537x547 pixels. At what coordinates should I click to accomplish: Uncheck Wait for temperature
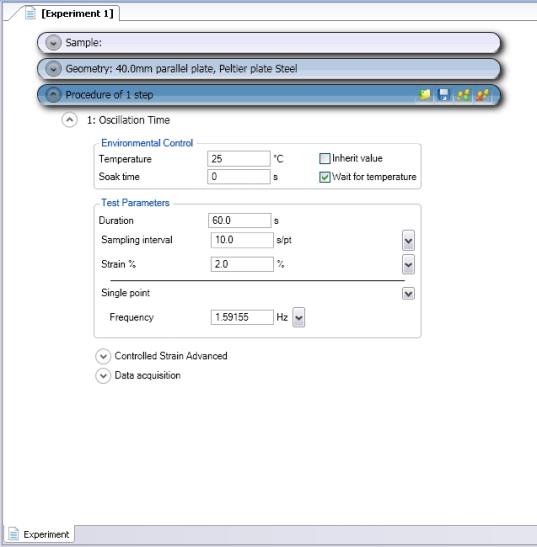coord(325,177)
